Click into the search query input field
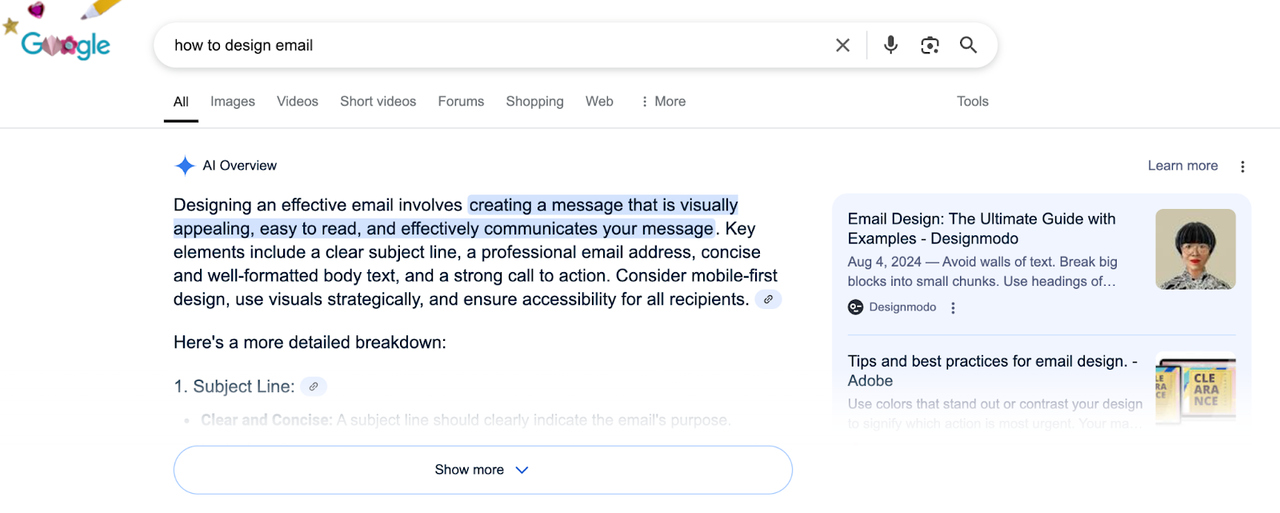The width and height of the screenshot is (1280, 513). [x=495, y=45]
